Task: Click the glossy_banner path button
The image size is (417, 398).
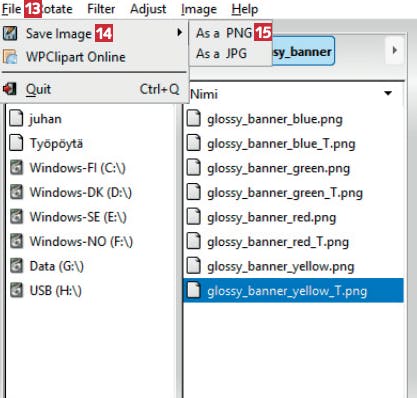Action: click(x=303, y=51)
